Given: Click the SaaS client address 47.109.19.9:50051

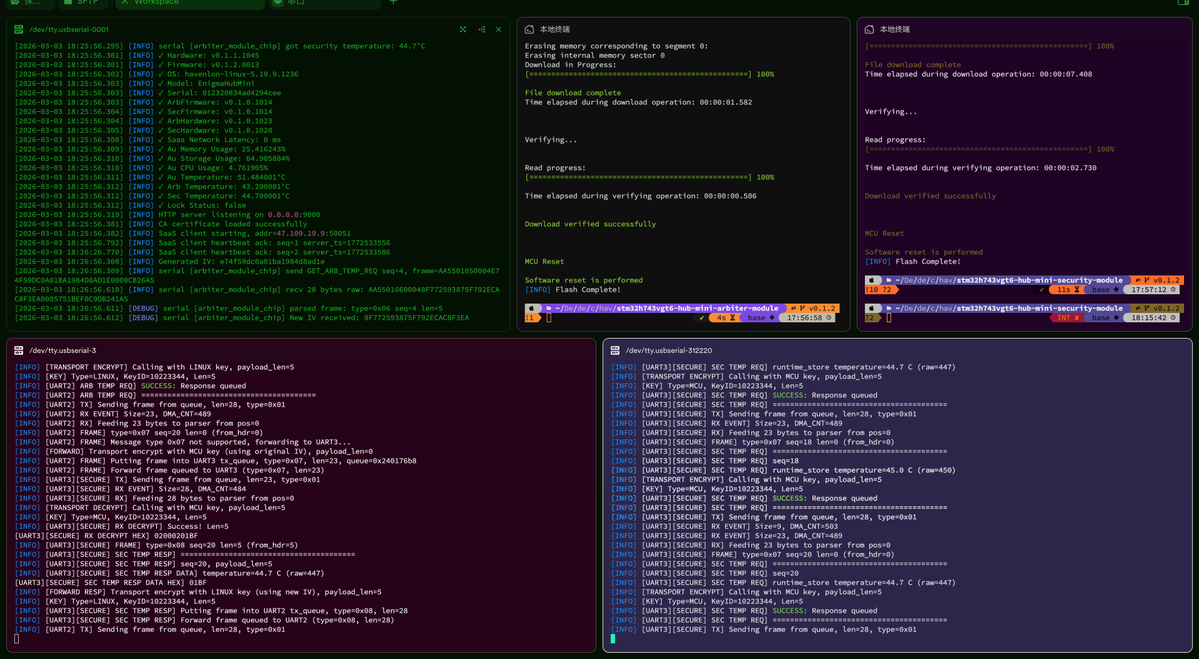Looking at the screenshot, I should [x=314, y=233].
